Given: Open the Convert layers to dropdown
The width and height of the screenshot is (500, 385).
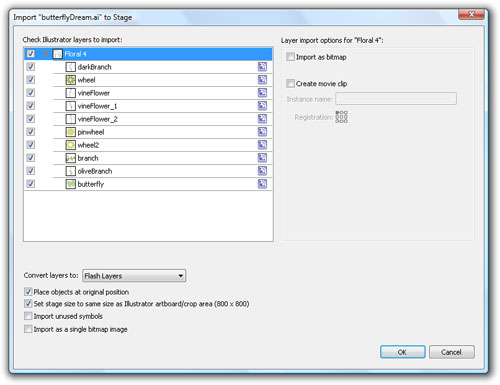Looking at the screenshot, I should (x=134, y=276).
